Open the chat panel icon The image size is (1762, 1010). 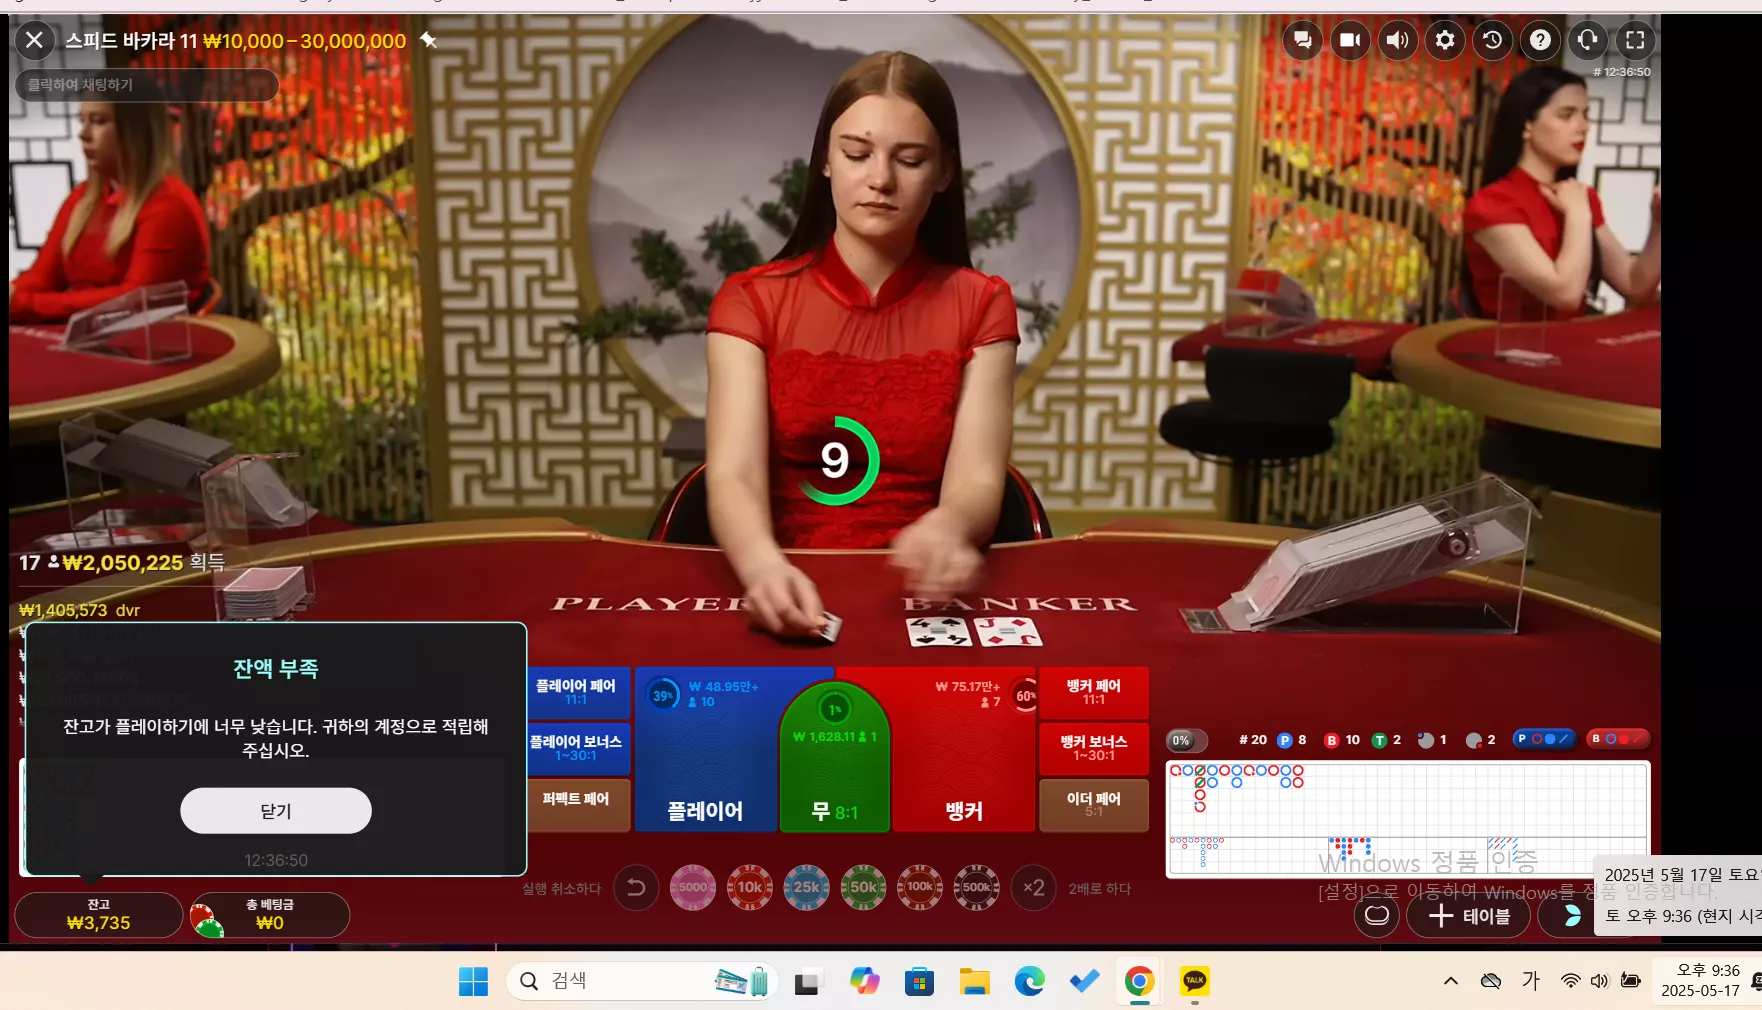pyautogui.click(x=1302, y=40)
